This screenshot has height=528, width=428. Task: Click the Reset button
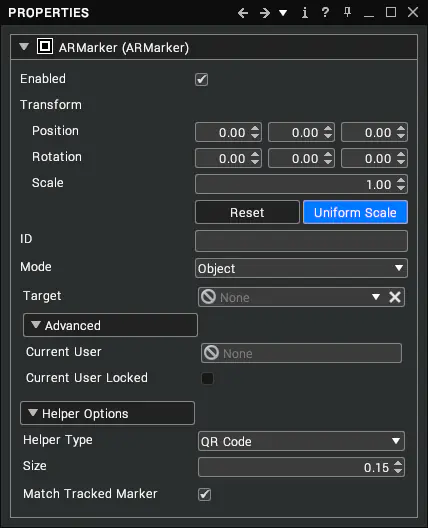247,212
